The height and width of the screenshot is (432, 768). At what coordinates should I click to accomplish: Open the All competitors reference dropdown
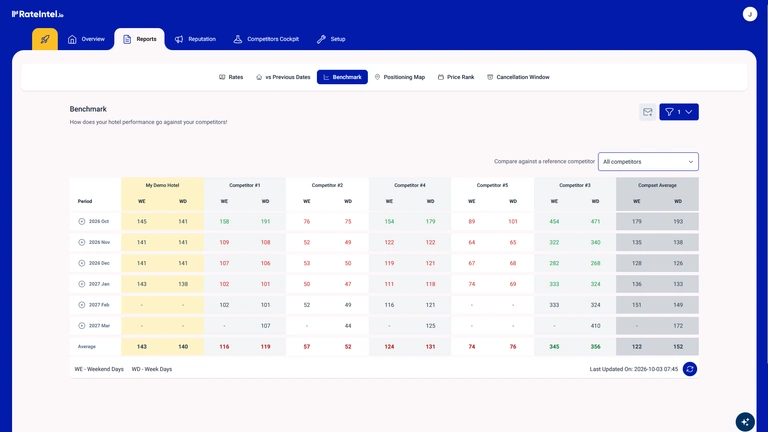coord(648,162)
